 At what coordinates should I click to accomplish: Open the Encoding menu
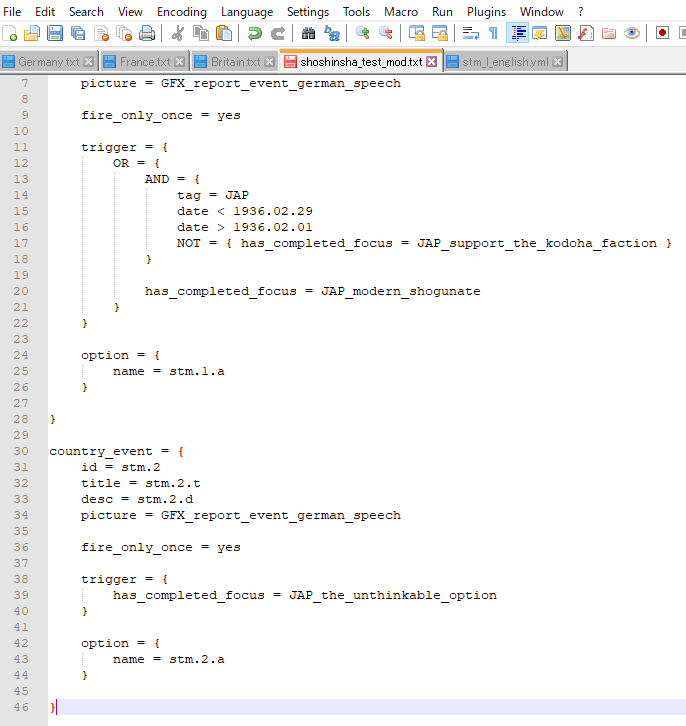182,12
